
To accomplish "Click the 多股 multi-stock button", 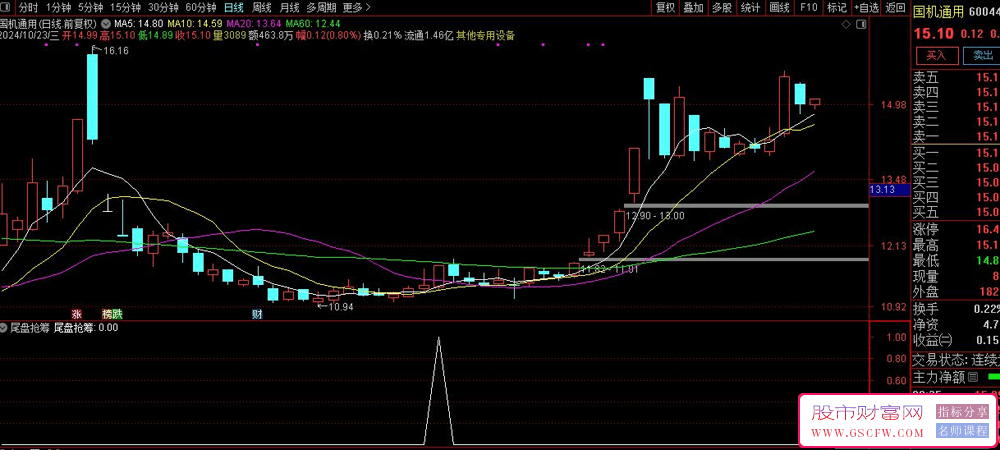I will pos(723,8).
